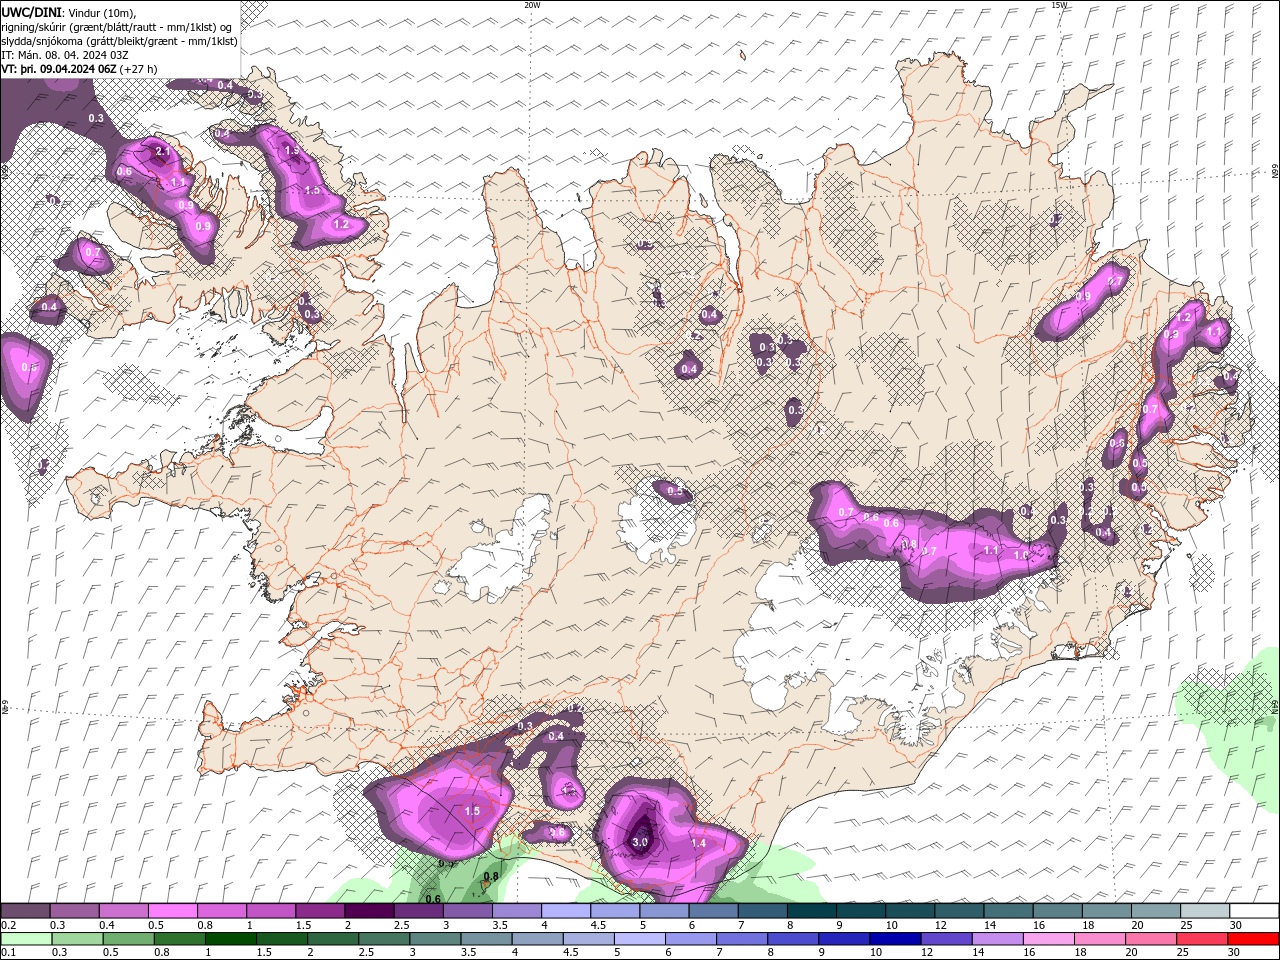Choose the darkest purple swatch from 2 to 2.5 in the upper legend

[369, 911]
